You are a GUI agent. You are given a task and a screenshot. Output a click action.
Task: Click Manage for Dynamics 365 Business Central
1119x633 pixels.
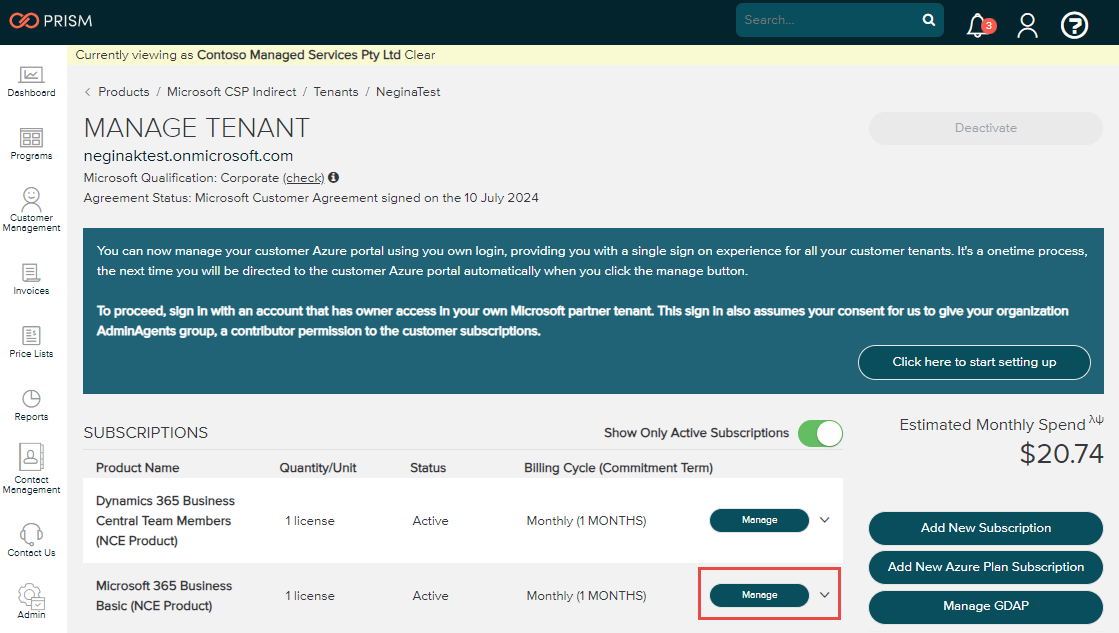tap(759, 520)
